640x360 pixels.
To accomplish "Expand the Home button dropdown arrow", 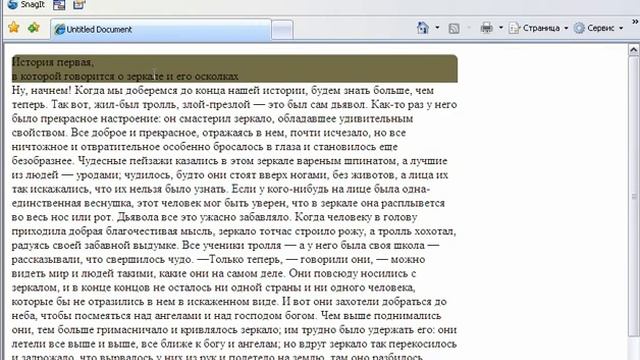I will (437, 28).
